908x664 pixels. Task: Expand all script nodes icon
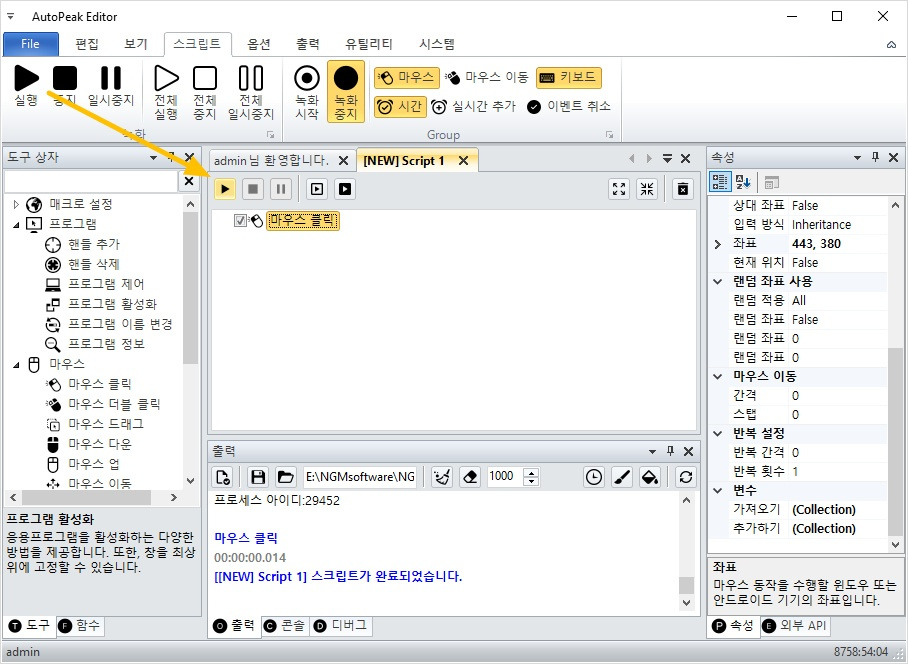click(x=619, y=189)
